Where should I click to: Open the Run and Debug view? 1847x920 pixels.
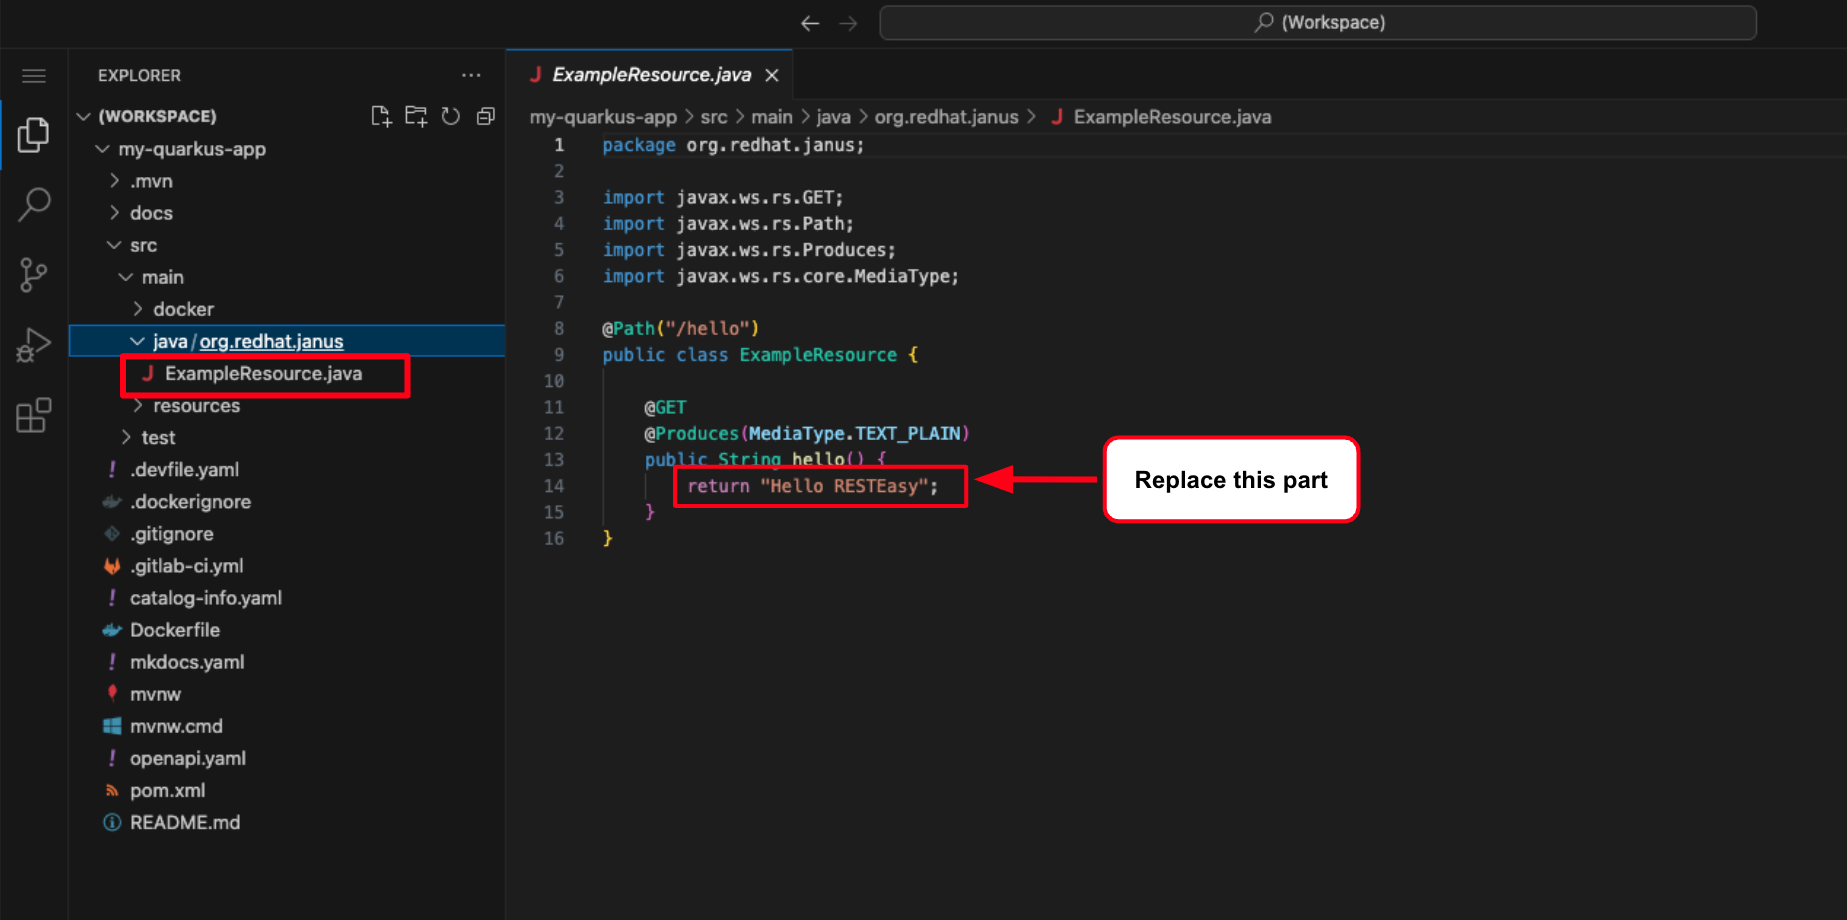[34, 345]
